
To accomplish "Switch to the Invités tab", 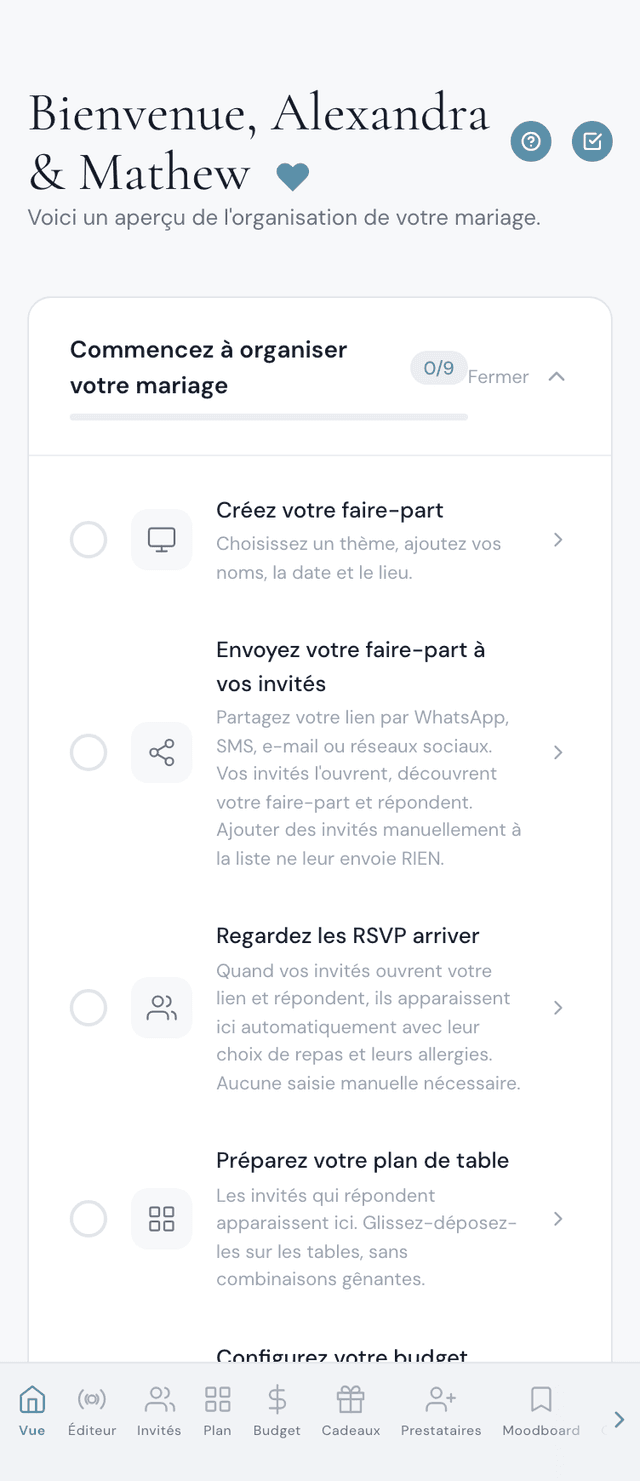I will click(x=159, y=1411).
